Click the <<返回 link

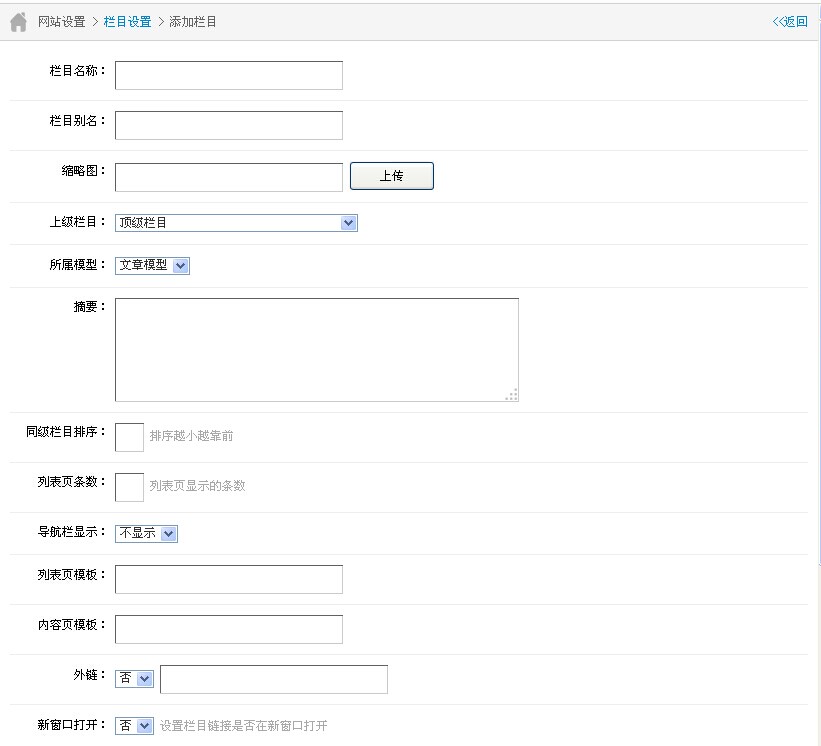point(790,21)
